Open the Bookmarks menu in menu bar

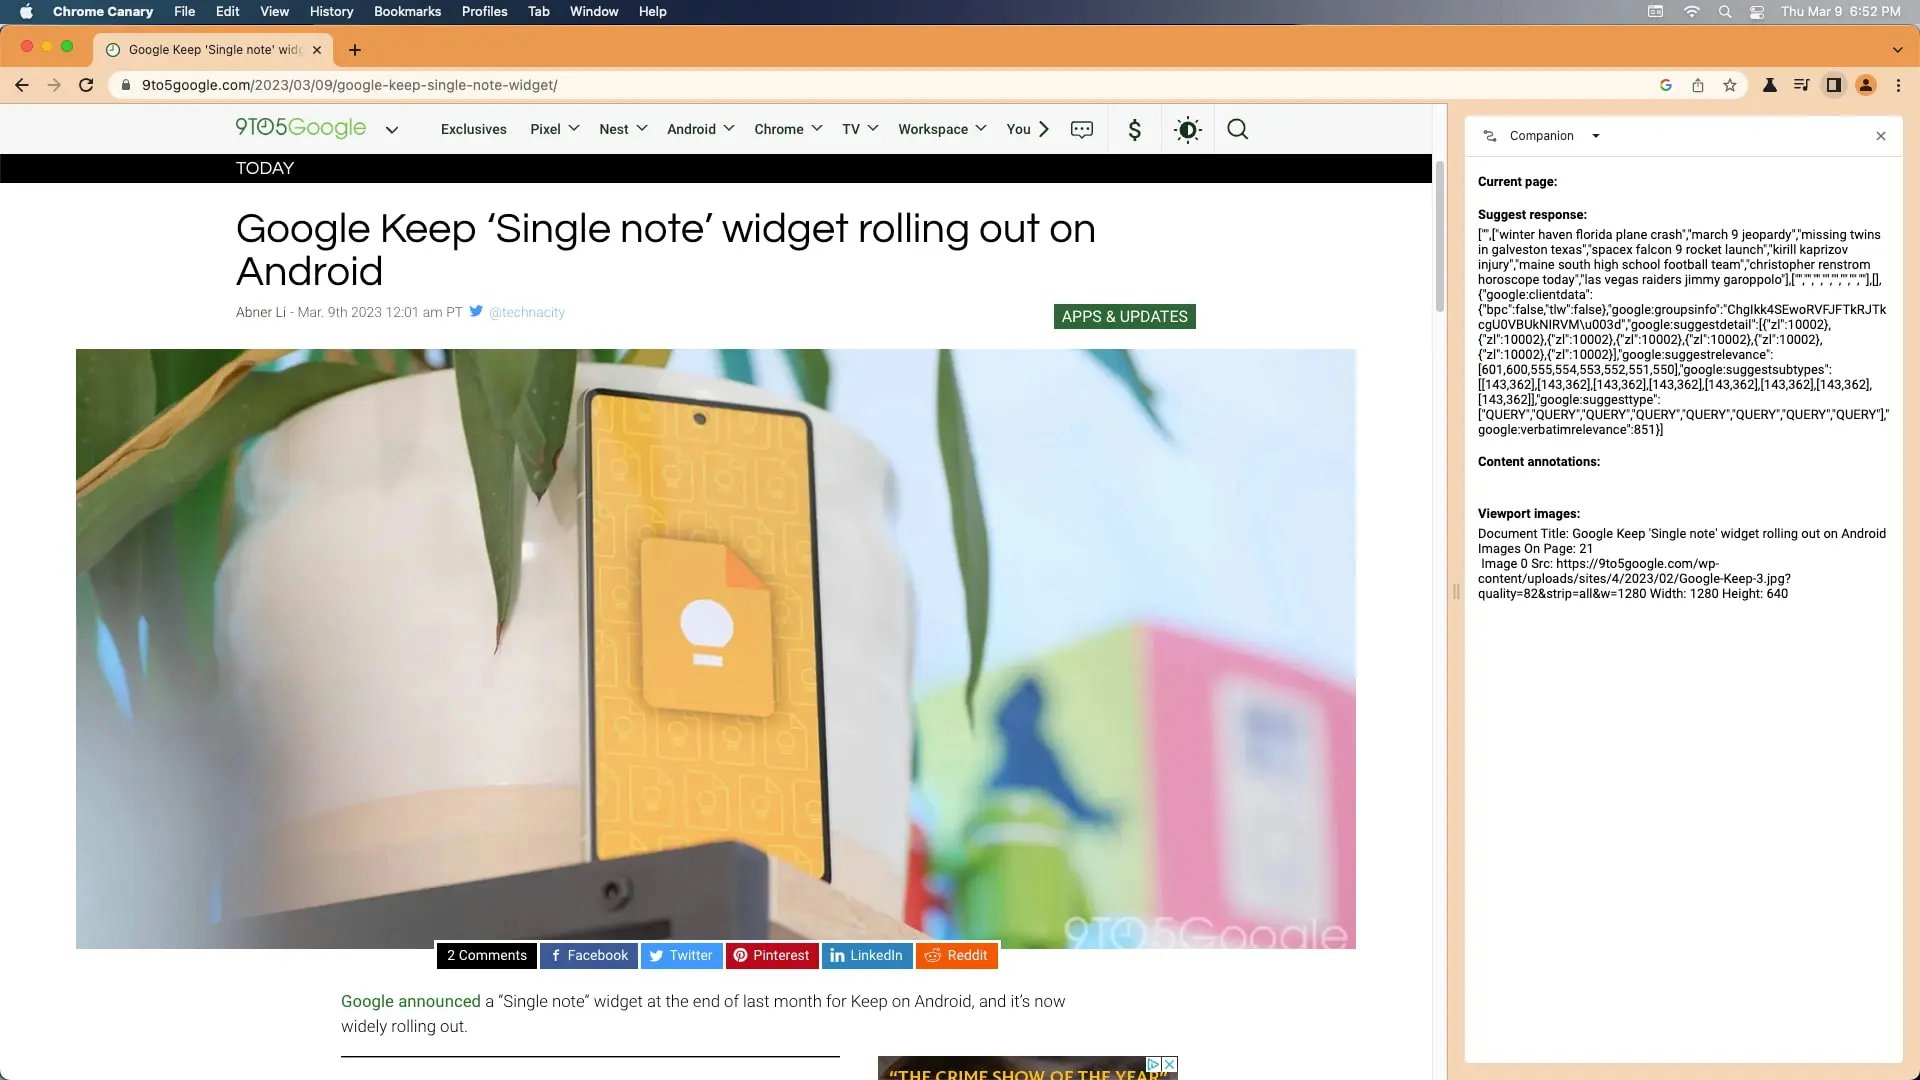coord(407,12)
